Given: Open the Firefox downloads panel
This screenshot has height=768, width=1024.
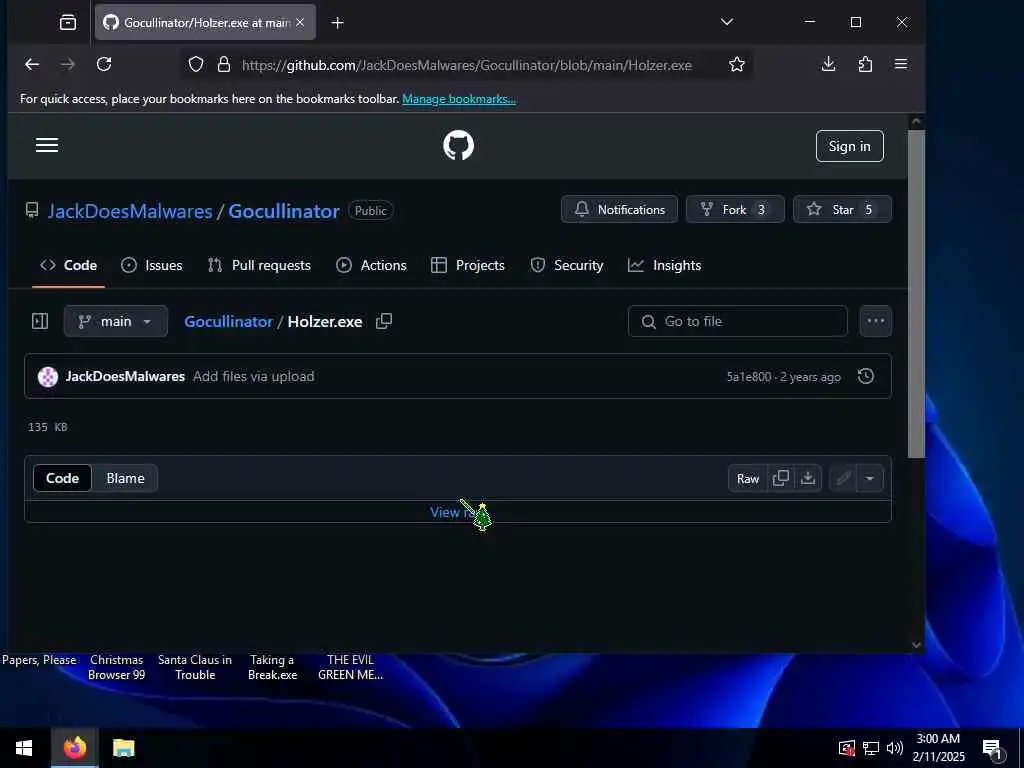Looking at the screenshot, I should [x=828, y=64].
